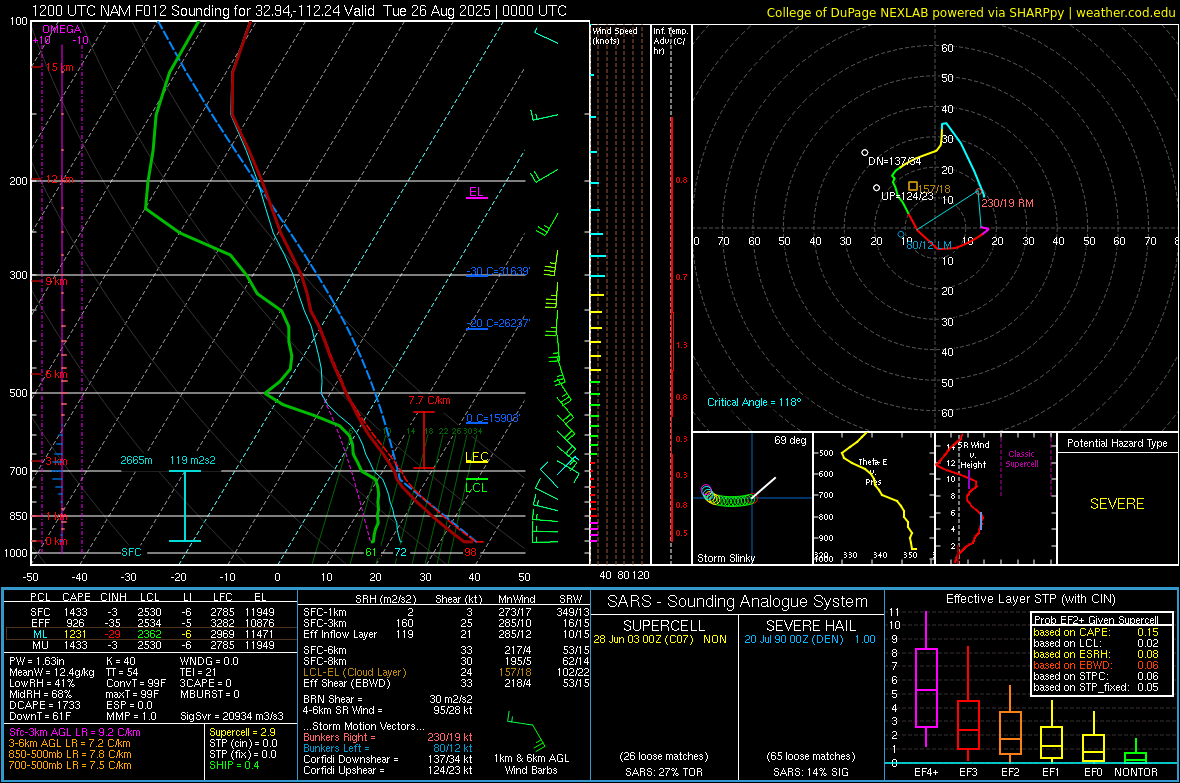Click the SR Wind v. Height plot label
The height and width of the screenshot is (783, 1180).
(973, 455)
